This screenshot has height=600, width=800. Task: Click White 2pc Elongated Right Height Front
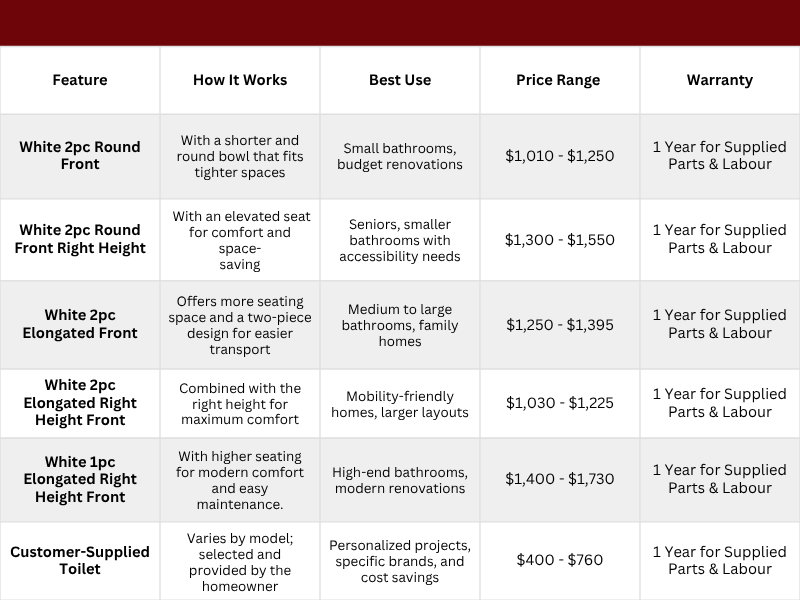[80, 403]
